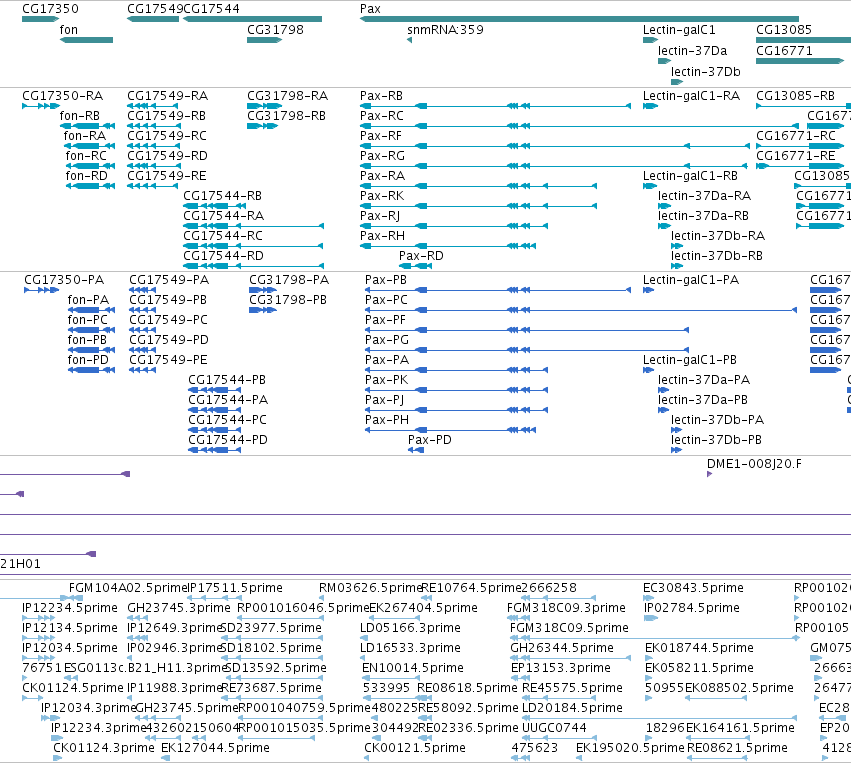Select the Pax-RC transcript label
The height and width of the screenshot is (763, 851).
[382, 116]
